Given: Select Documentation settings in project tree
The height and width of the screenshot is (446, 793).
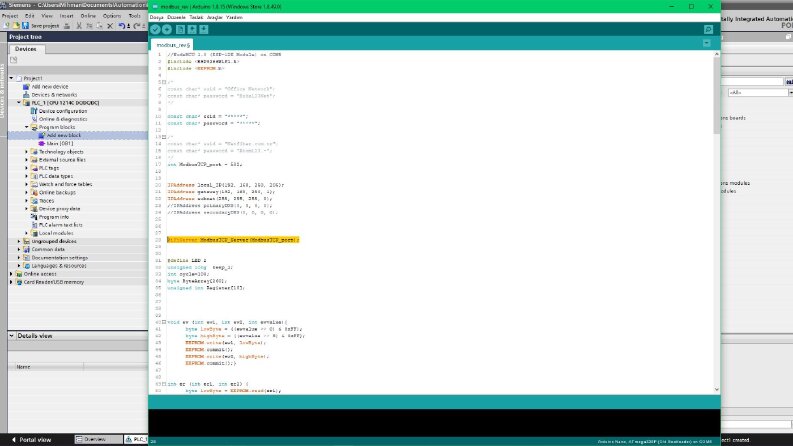Looking at the screenshot, I should click(59, 257).
